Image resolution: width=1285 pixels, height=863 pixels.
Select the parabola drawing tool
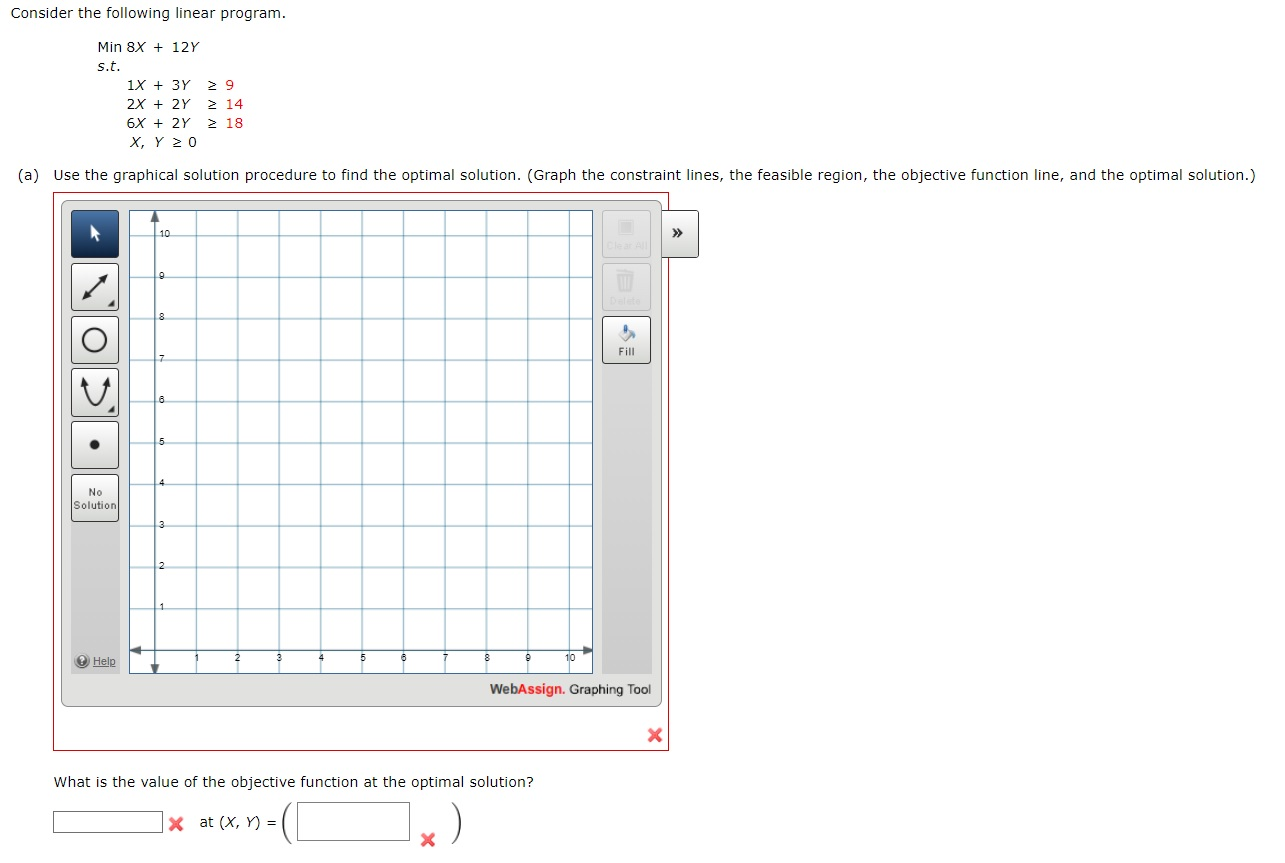coord(94,392)
